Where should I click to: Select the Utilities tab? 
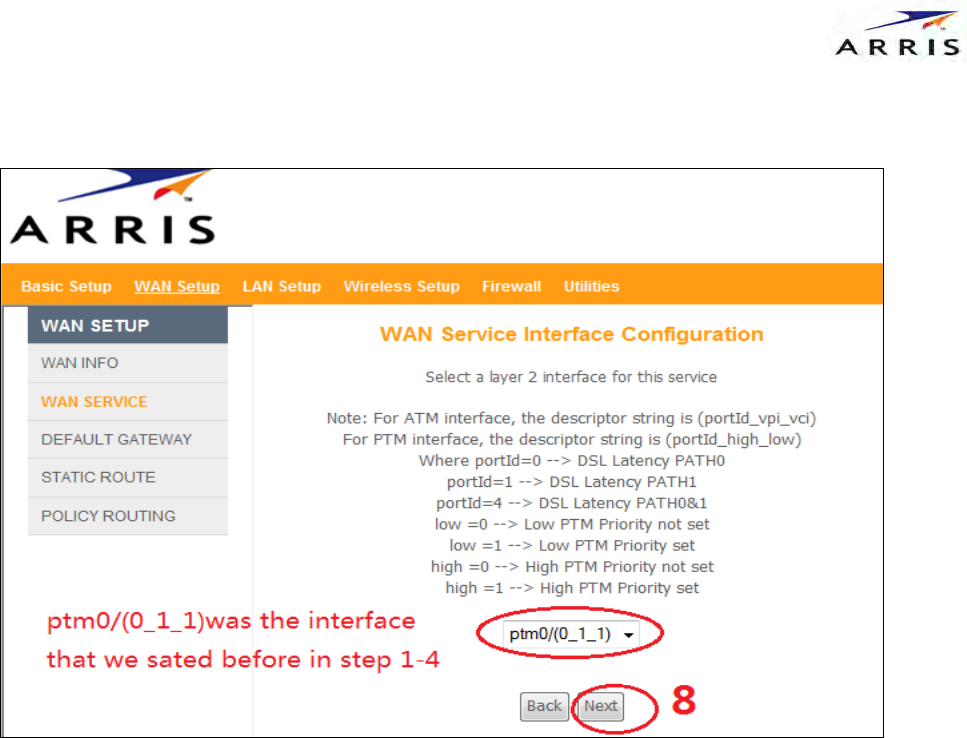pos(591,286)
